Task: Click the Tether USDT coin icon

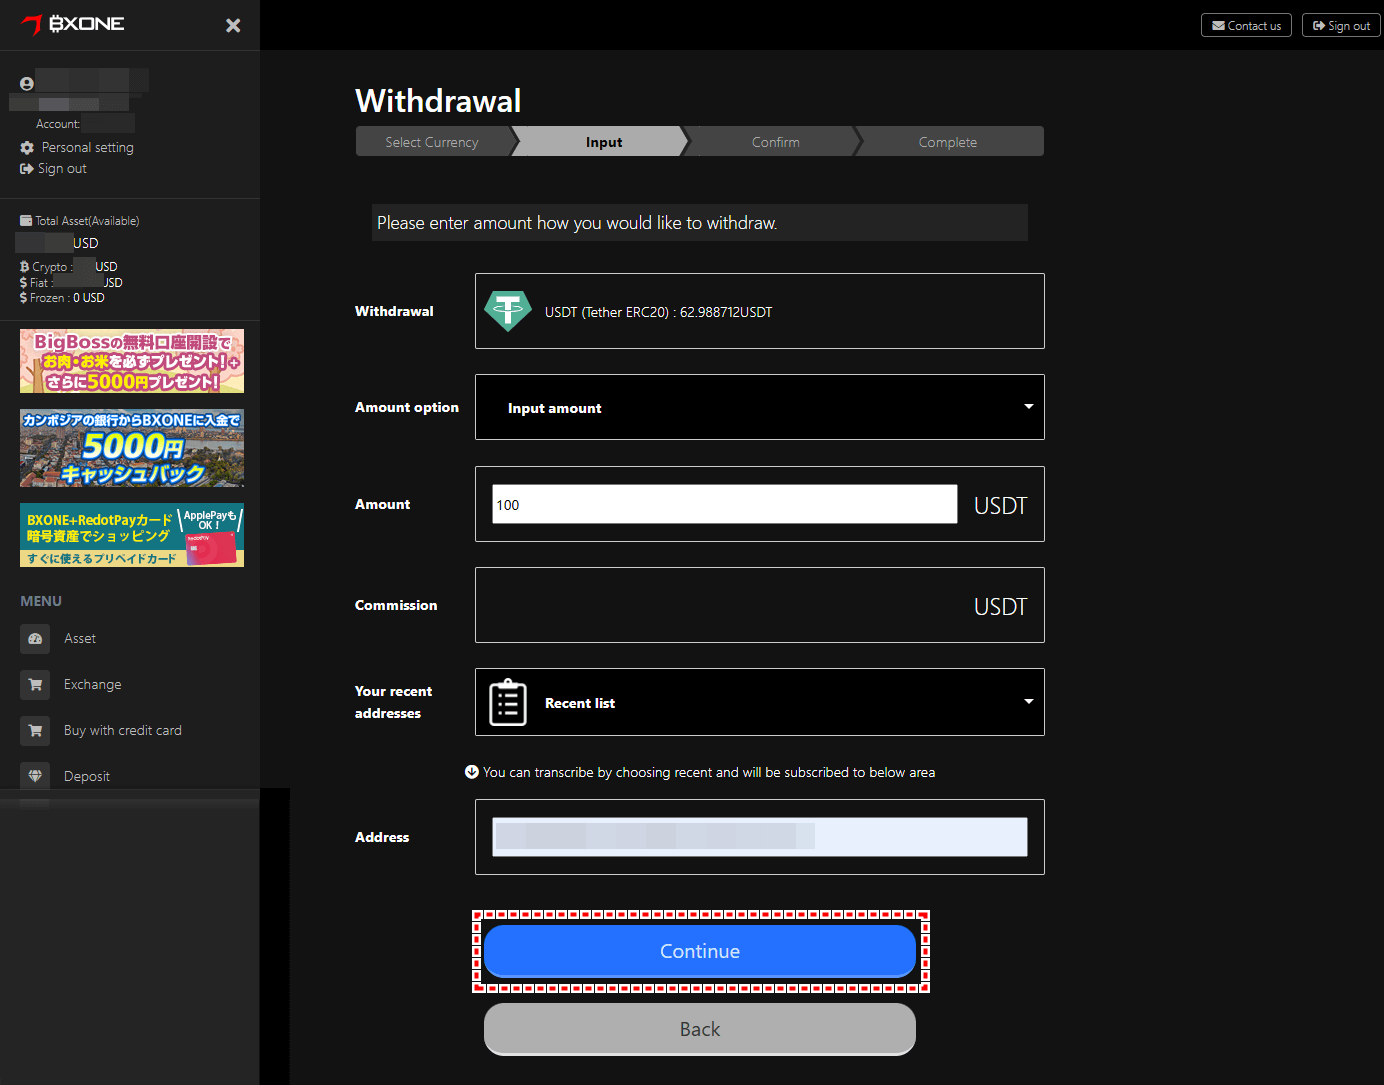Action: point(508,311)
